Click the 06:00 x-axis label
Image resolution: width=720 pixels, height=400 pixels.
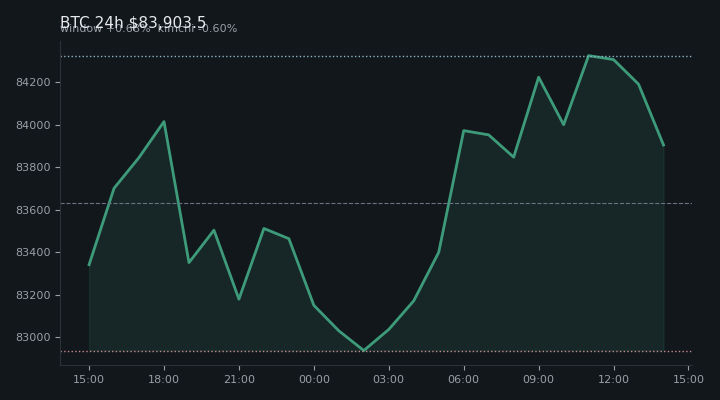(x=464, y=379)
